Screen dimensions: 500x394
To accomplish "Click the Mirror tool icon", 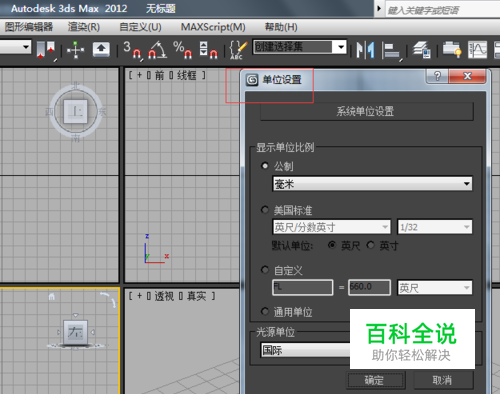I will [365, 50].
